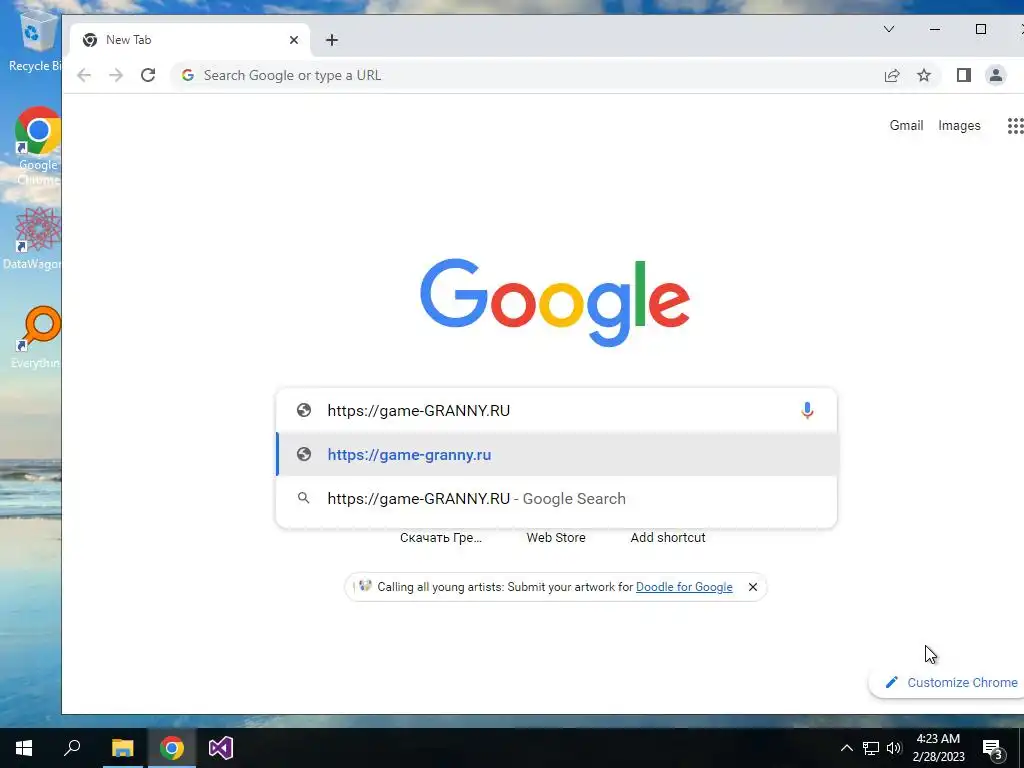Click the Chrome taskbar icon
The image size is (1024, 768).
pyautogui.click(x=172, y=748)
